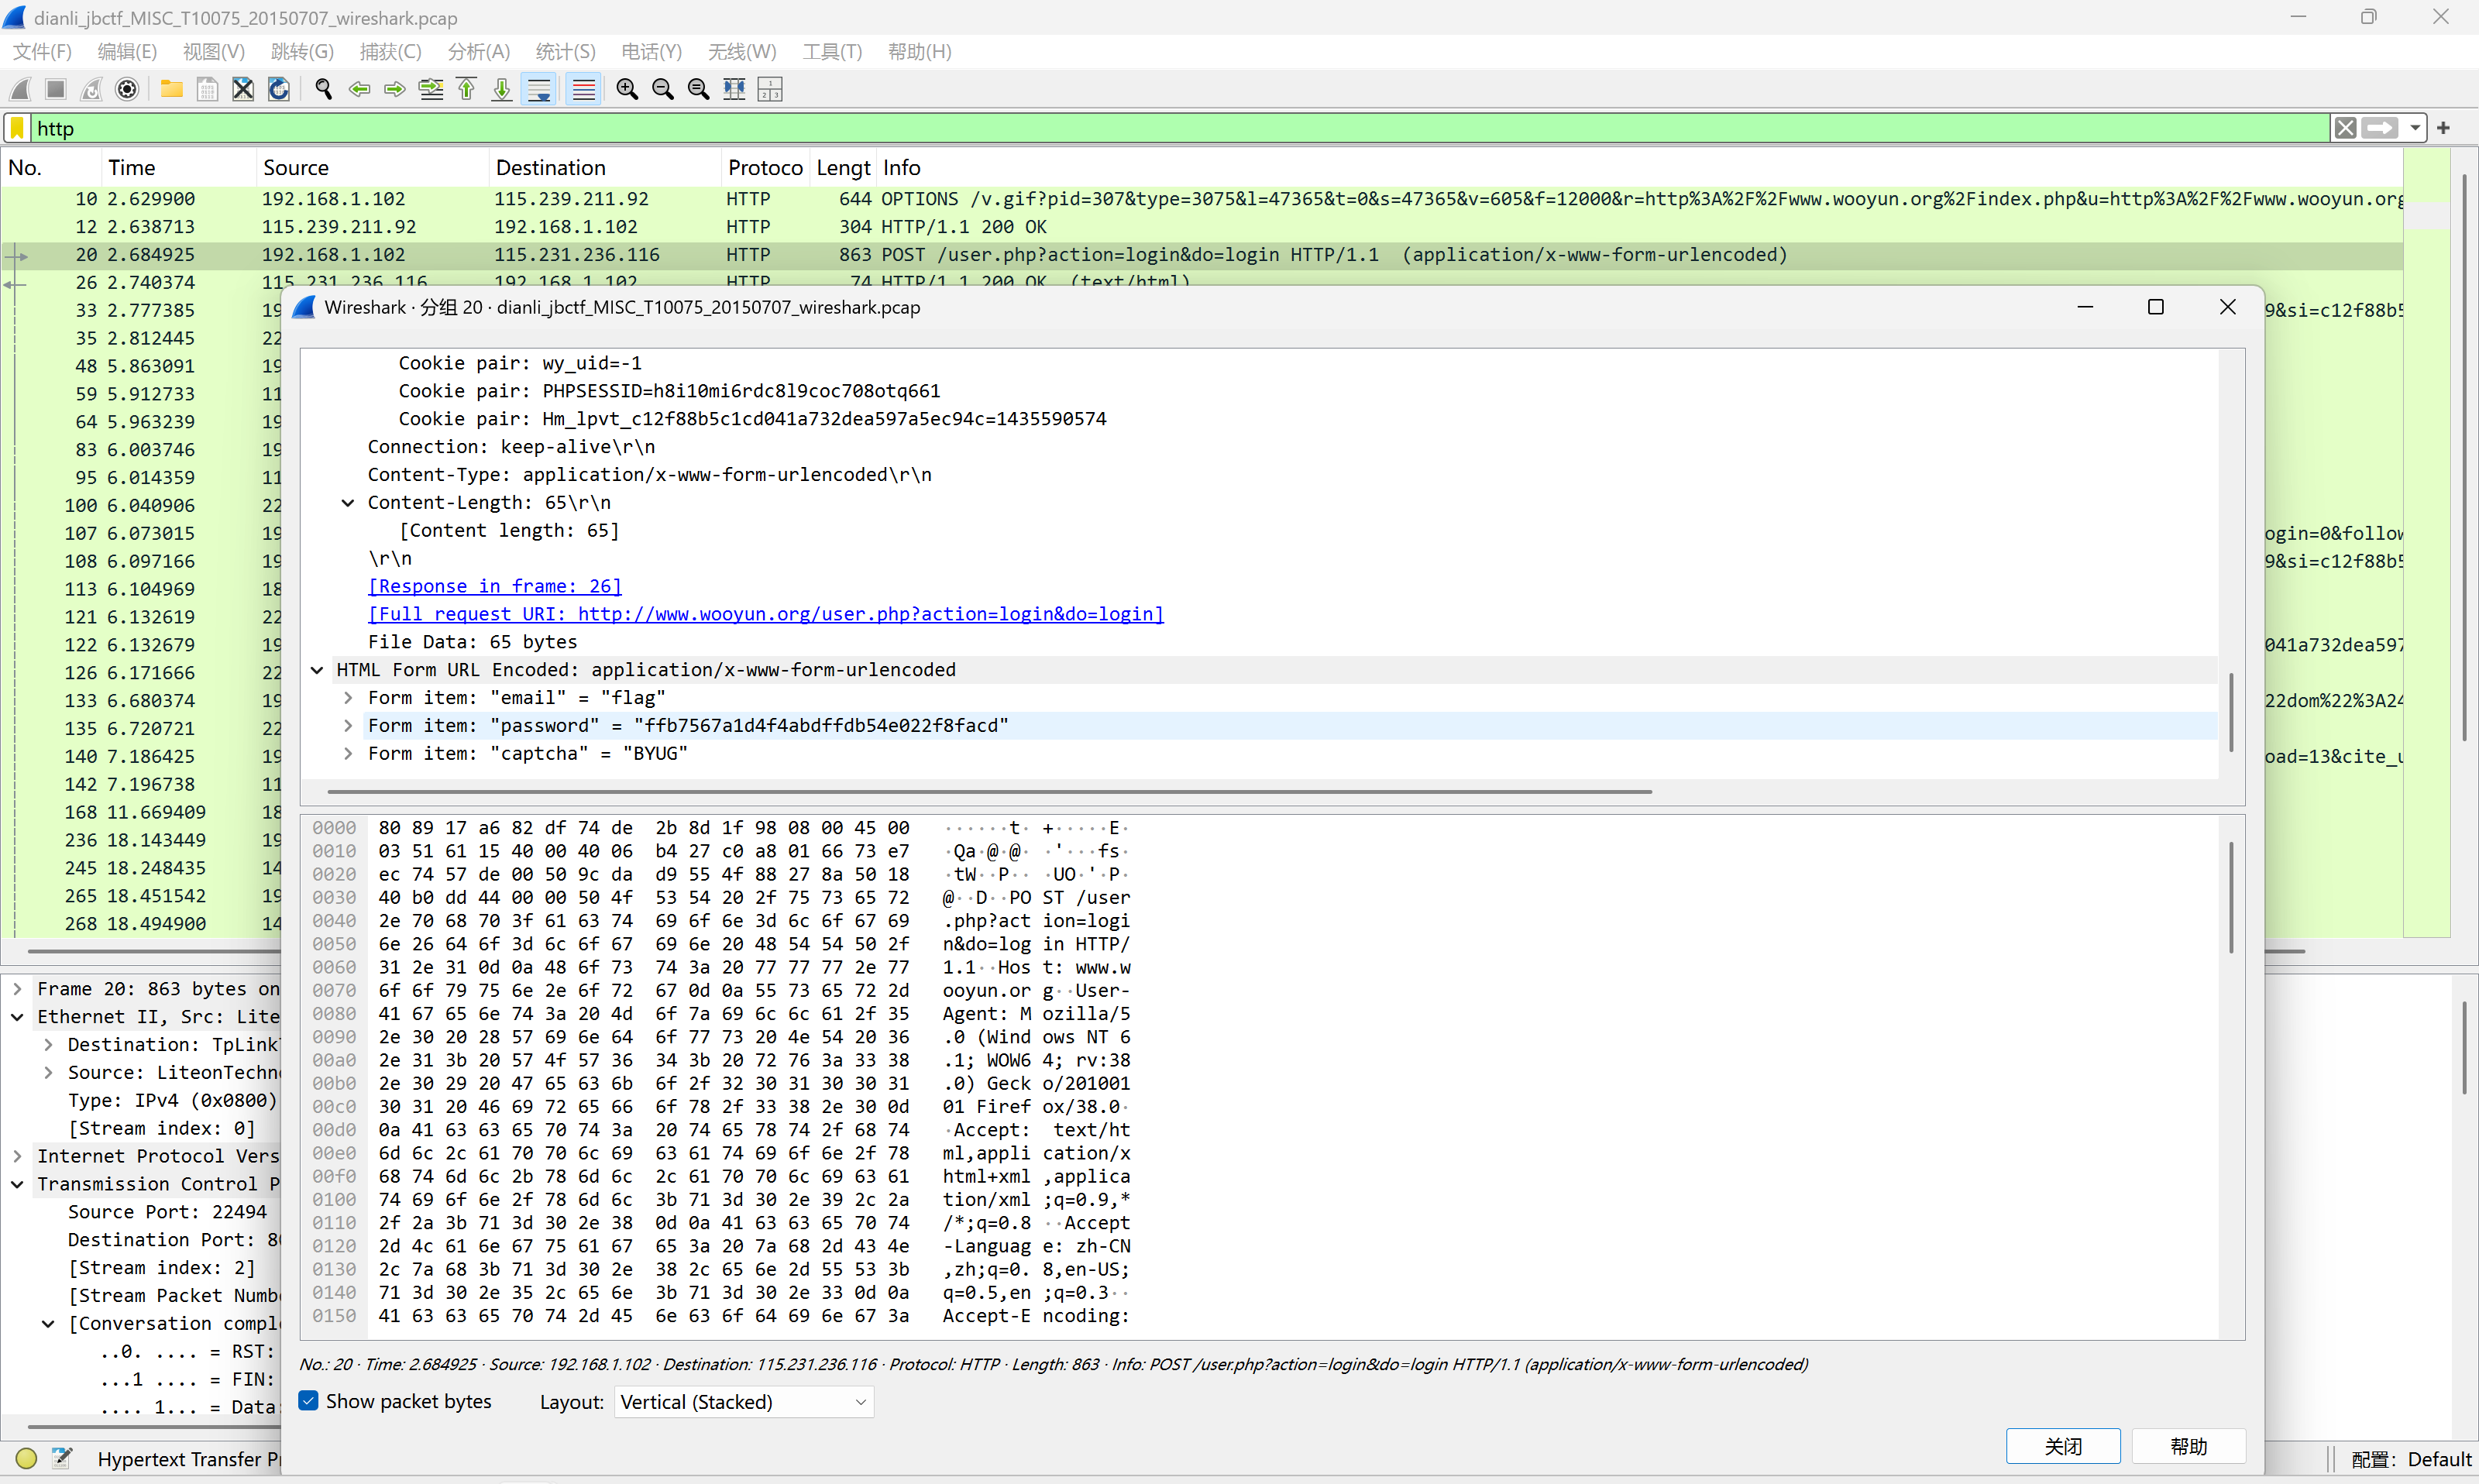Uncheck Show packet bytes checkbox
This screenshot has width=2479, height=1484.
coord(309,1401)
